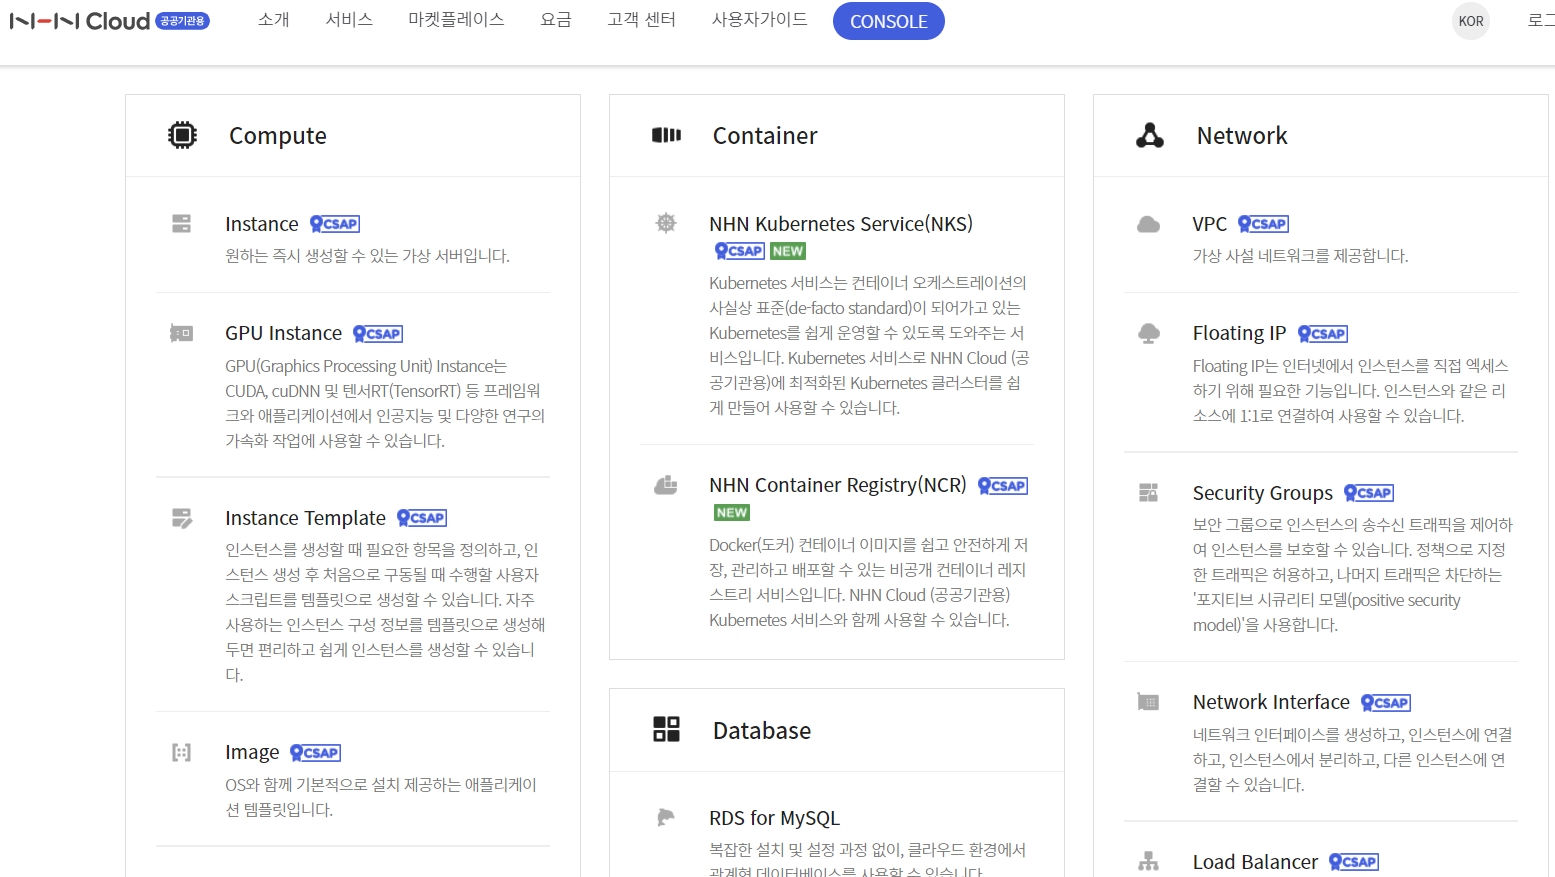Click the NHN Cloud logo

(x=80, y=21)
